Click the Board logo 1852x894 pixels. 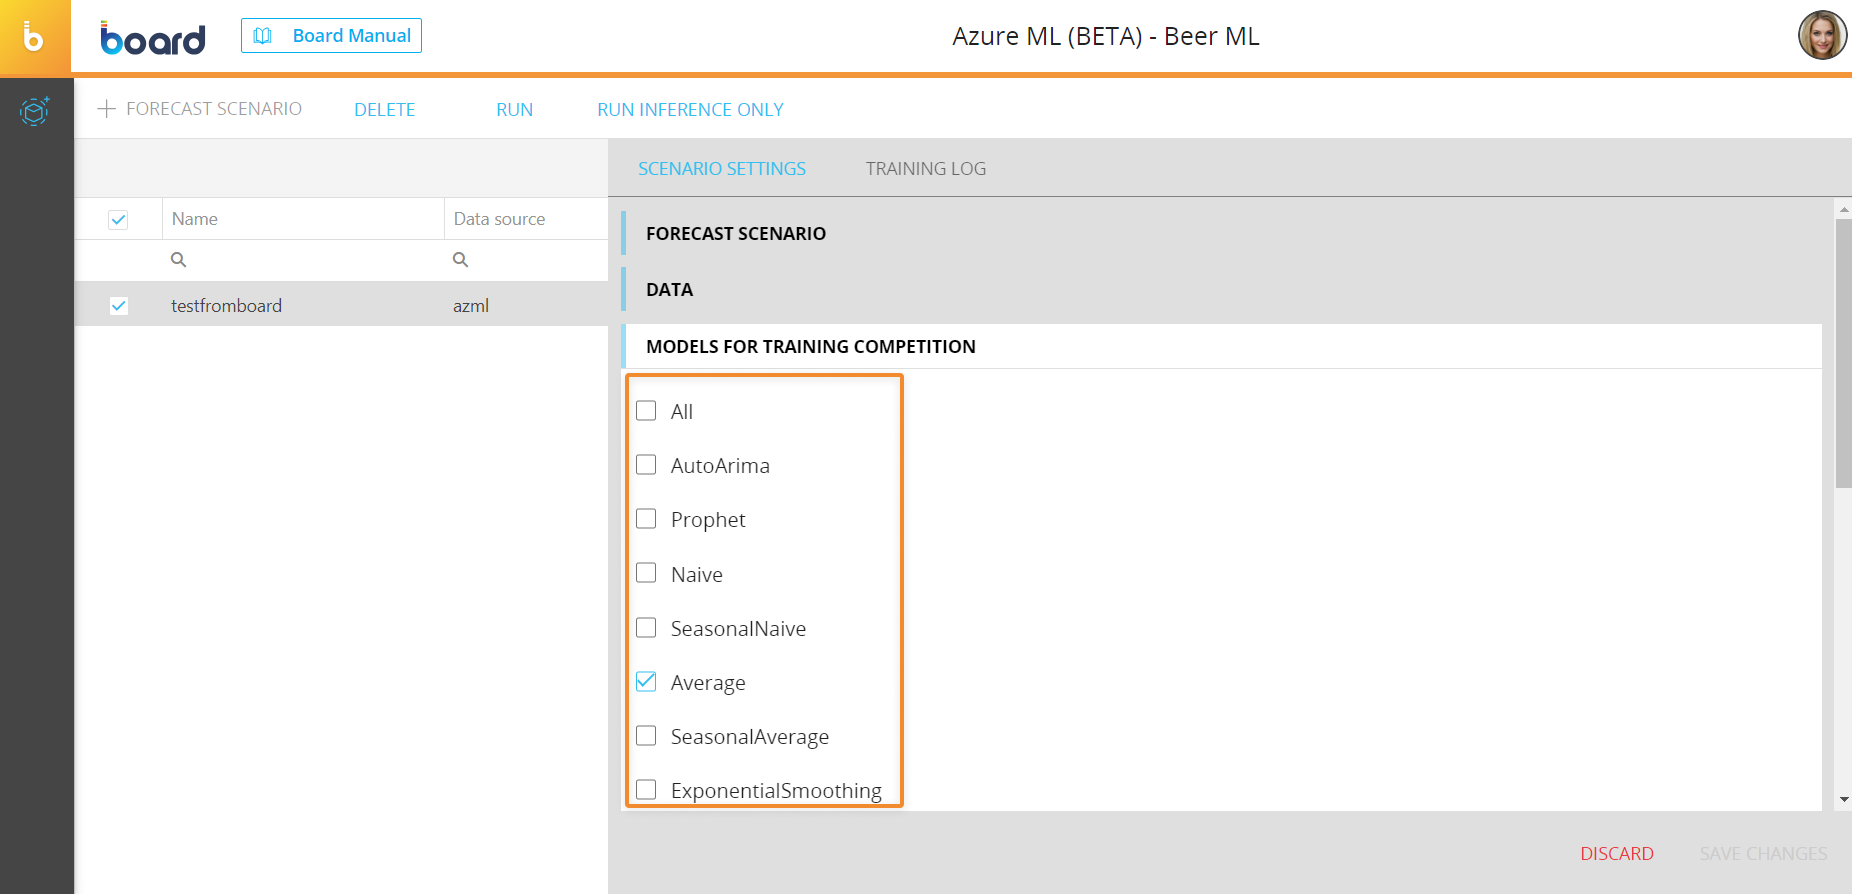pos(153,37)
